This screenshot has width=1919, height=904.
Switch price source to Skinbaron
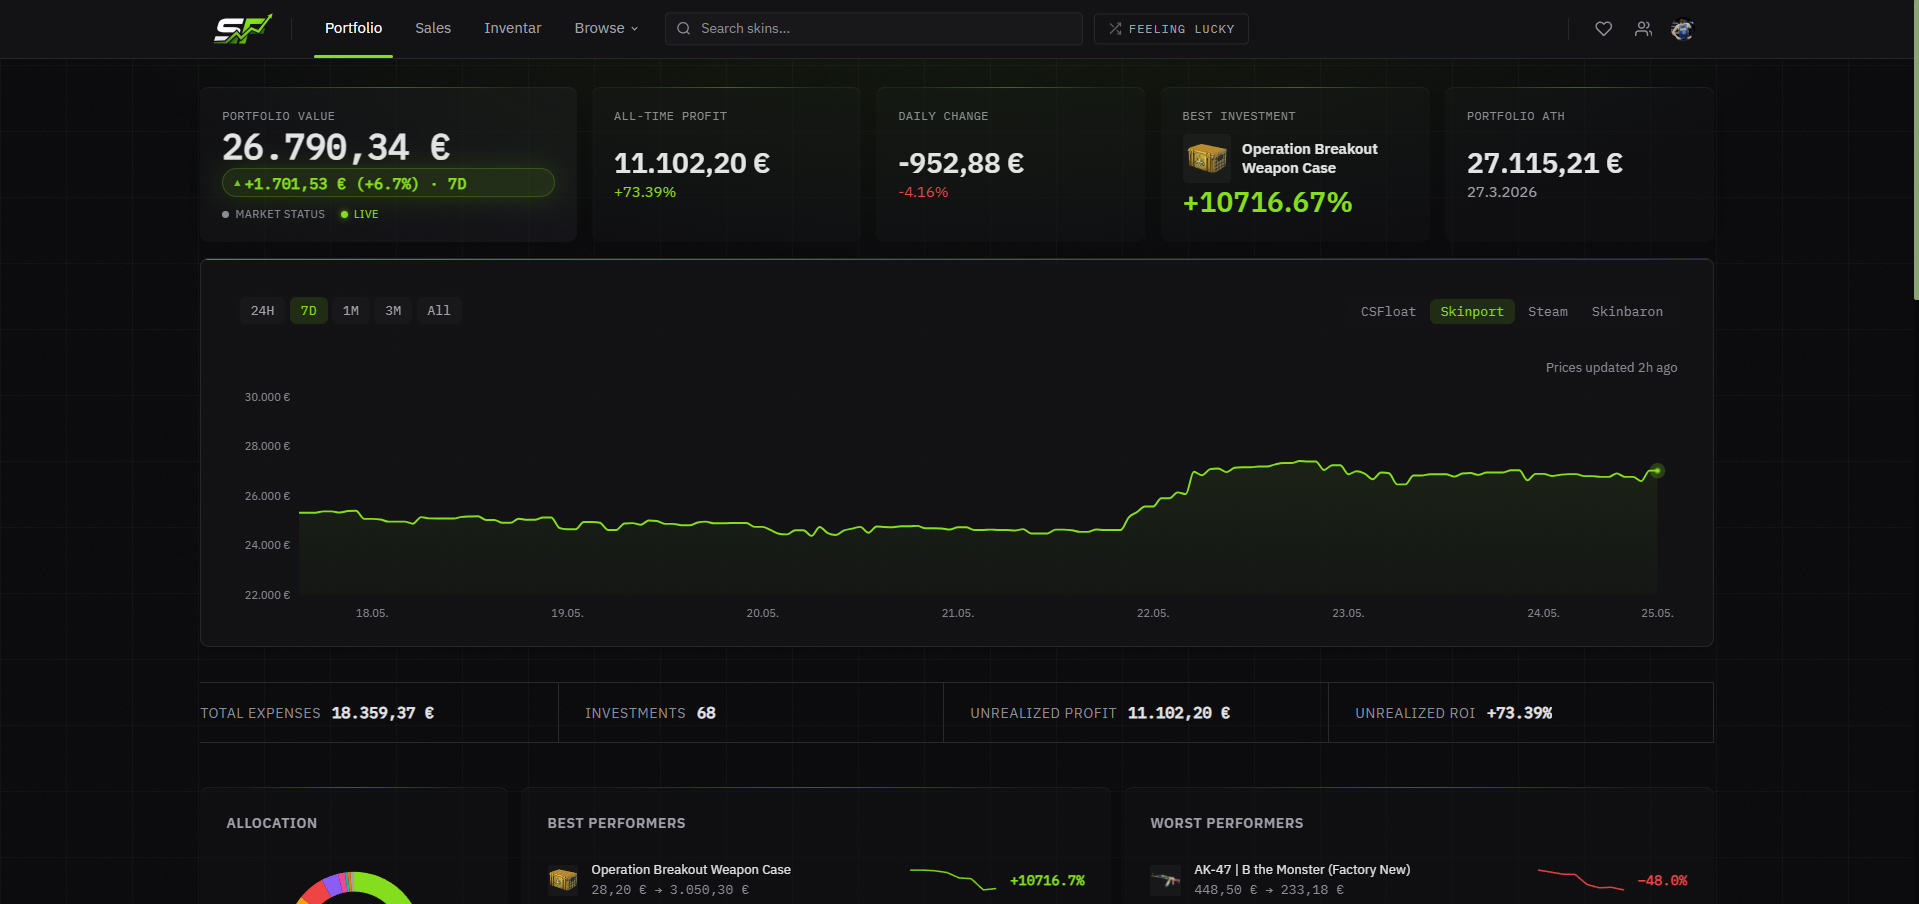tap(1627, 312)
